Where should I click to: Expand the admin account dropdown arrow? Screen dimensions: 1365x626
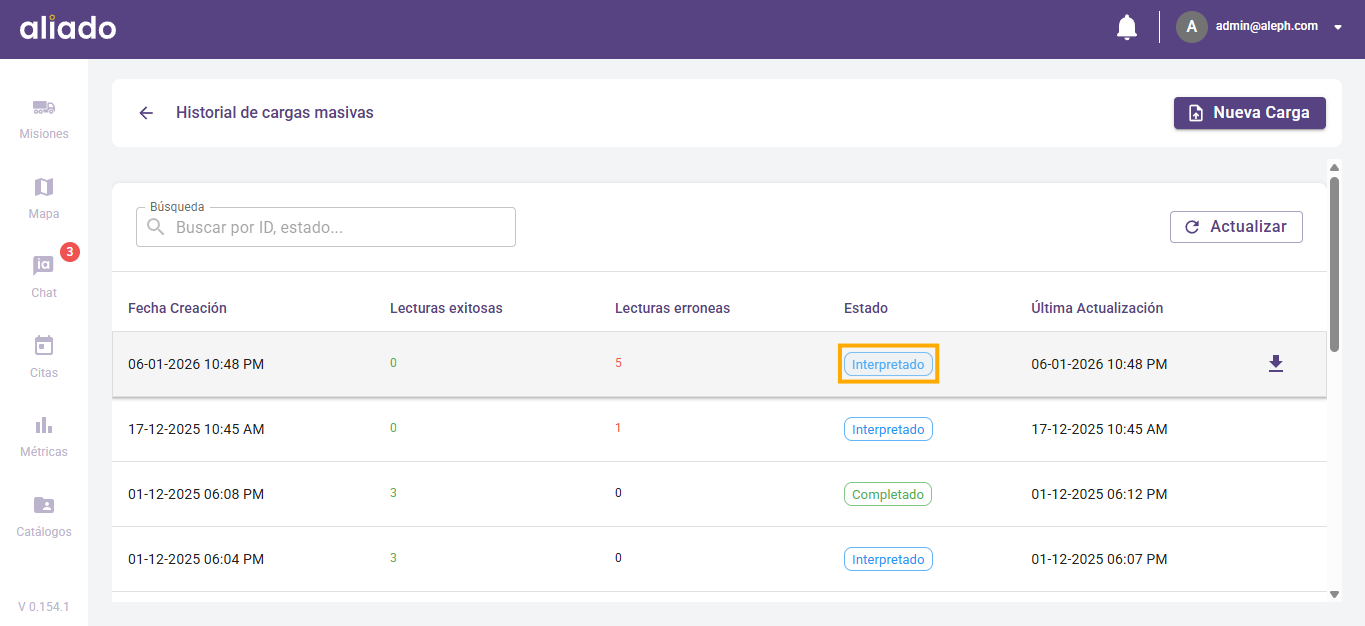pos(1338,28)
